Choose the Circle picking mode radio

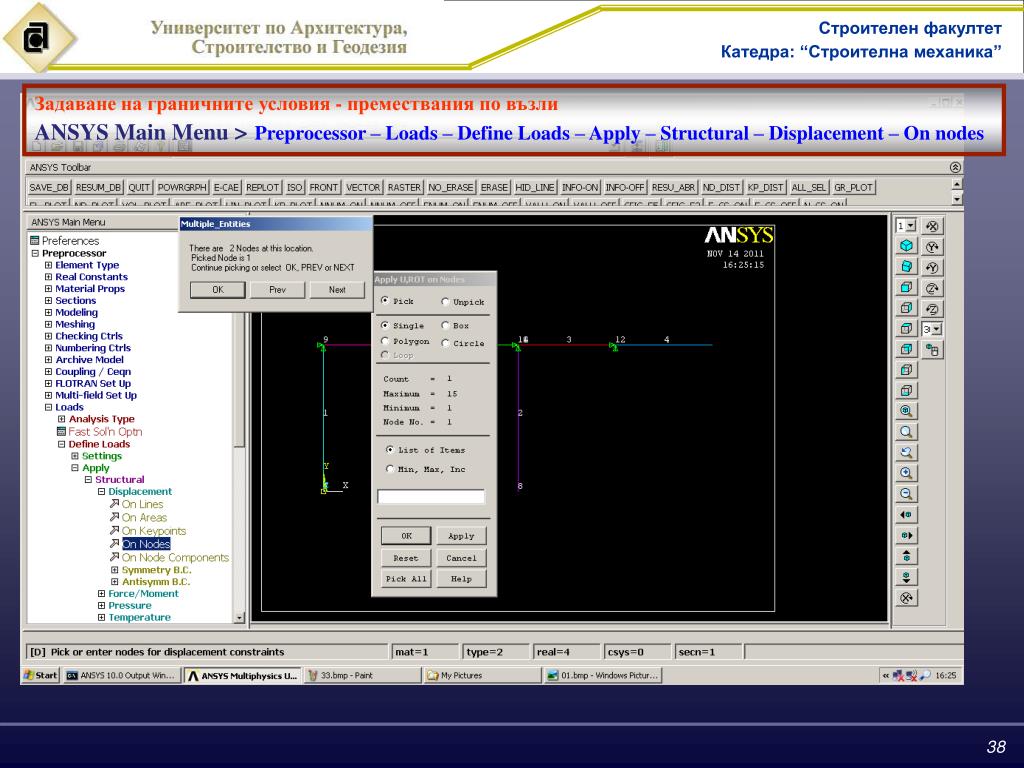(x=445, y=342)
